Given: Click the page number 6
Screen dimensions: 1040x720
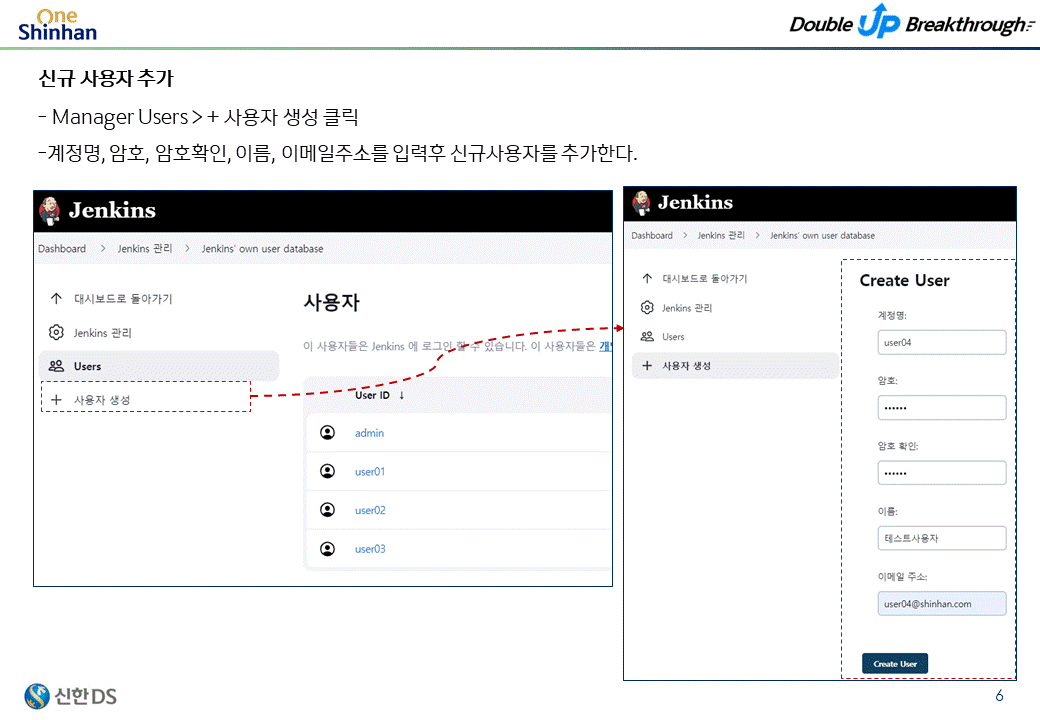Looking at the screenshot, I should click(999, 695).
